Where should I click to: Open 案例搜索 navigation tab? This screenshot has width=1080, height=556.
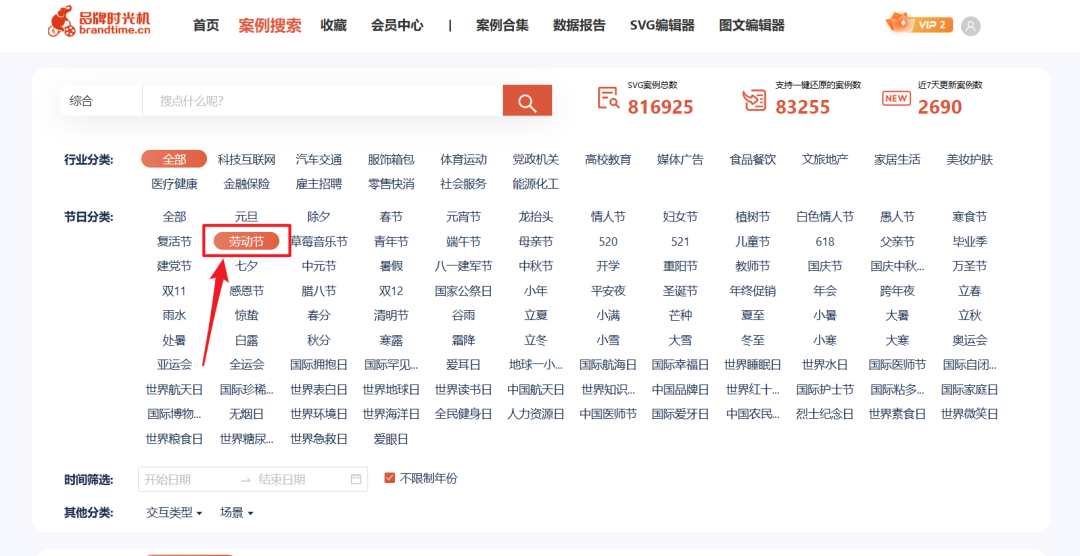pyautogui.click(x=270, y=25)
